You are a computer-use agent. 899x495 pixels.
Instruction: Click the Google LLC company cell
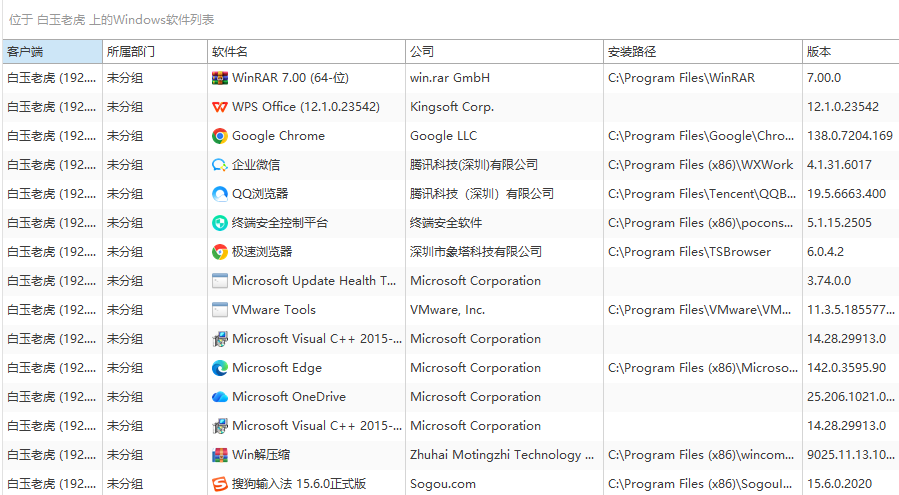pyautogui.click(x=443, y=136)
